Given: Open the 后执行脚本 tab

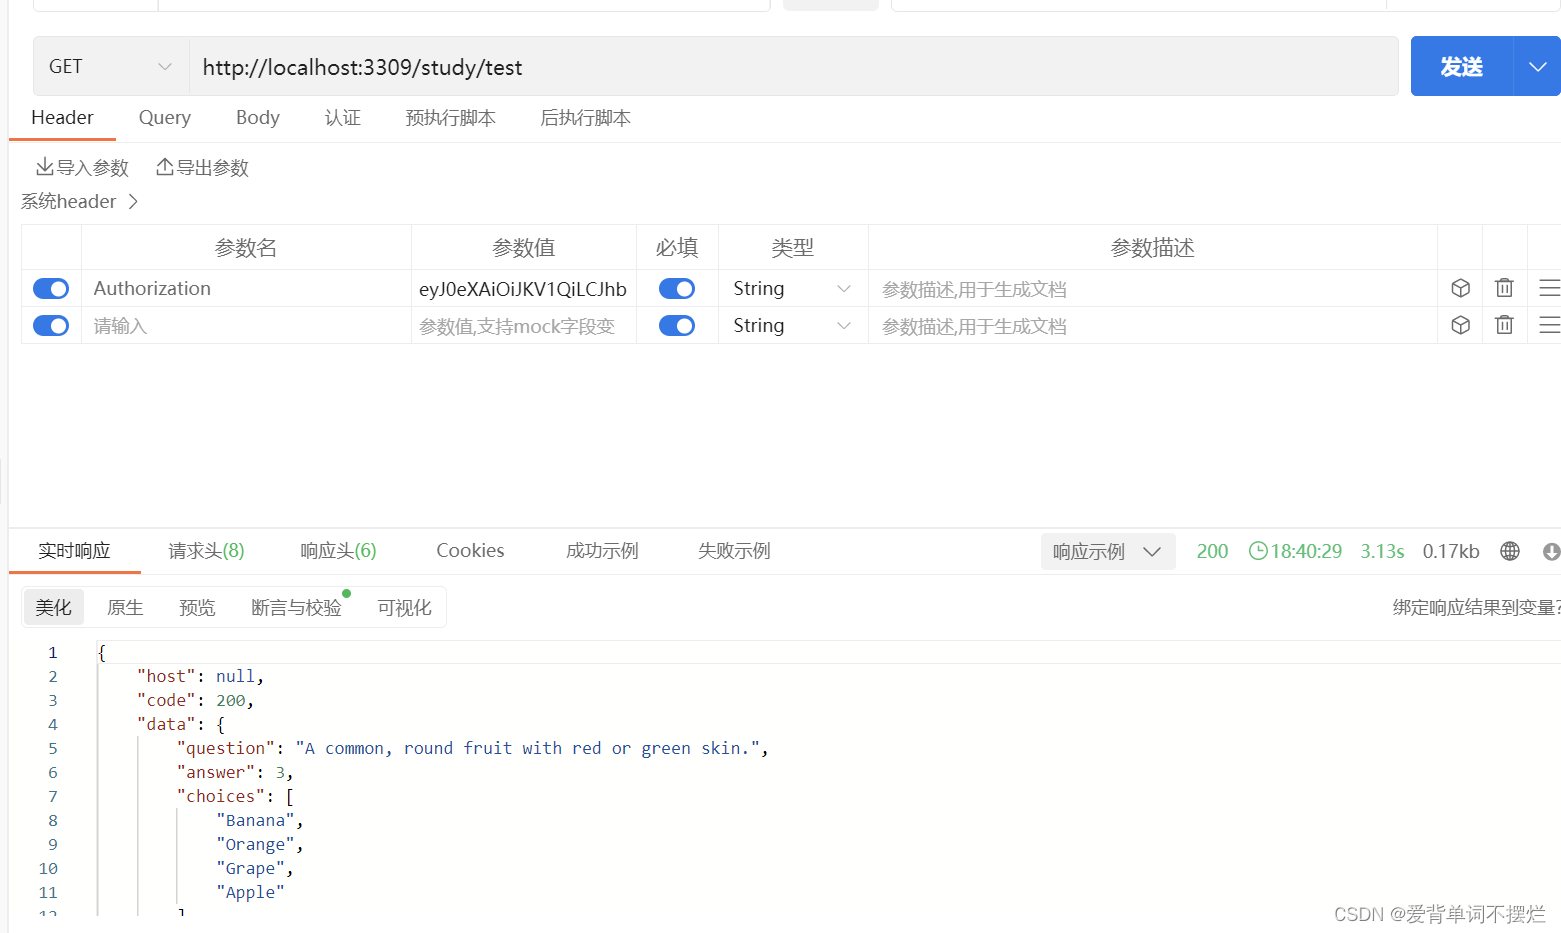Looking at the screenshot, I should 586,118.
